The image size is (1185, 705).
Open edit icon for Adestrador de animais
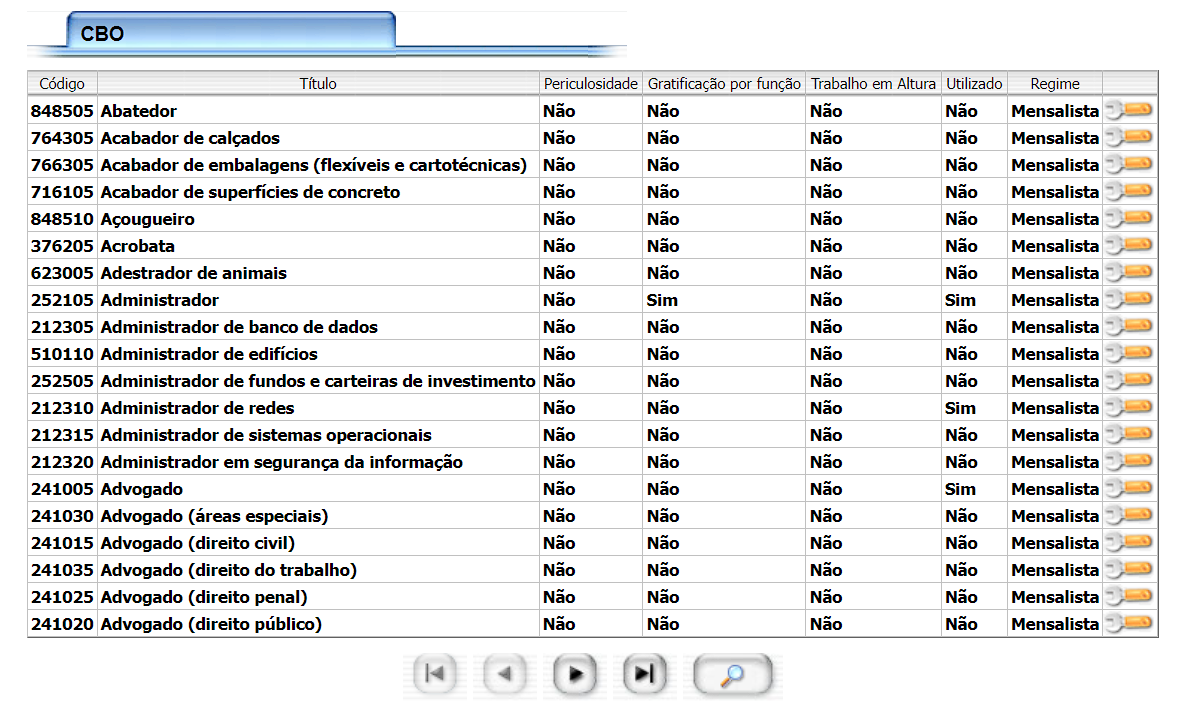coord(1130,273)
